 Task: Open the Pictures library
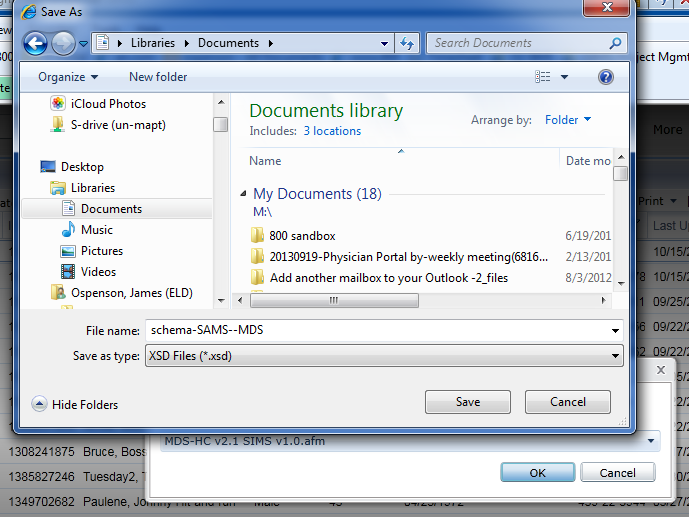(x=101, y=251)
